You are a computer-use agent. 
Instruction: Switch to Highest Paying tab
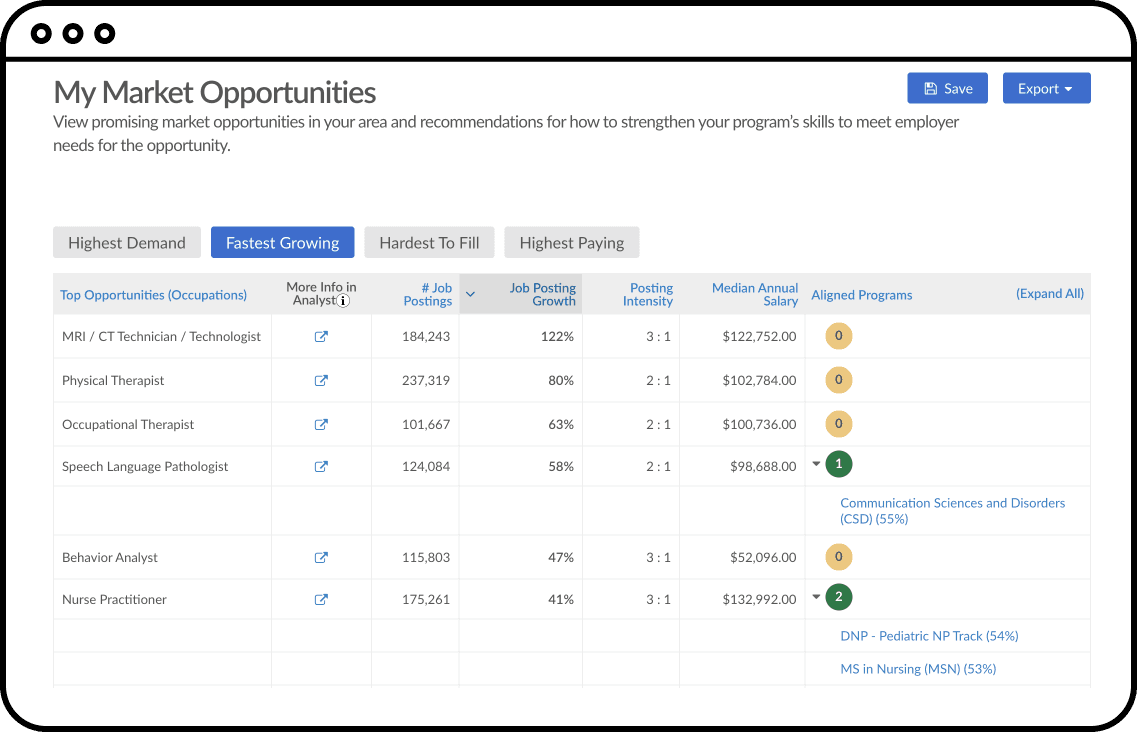coord(571,242)
